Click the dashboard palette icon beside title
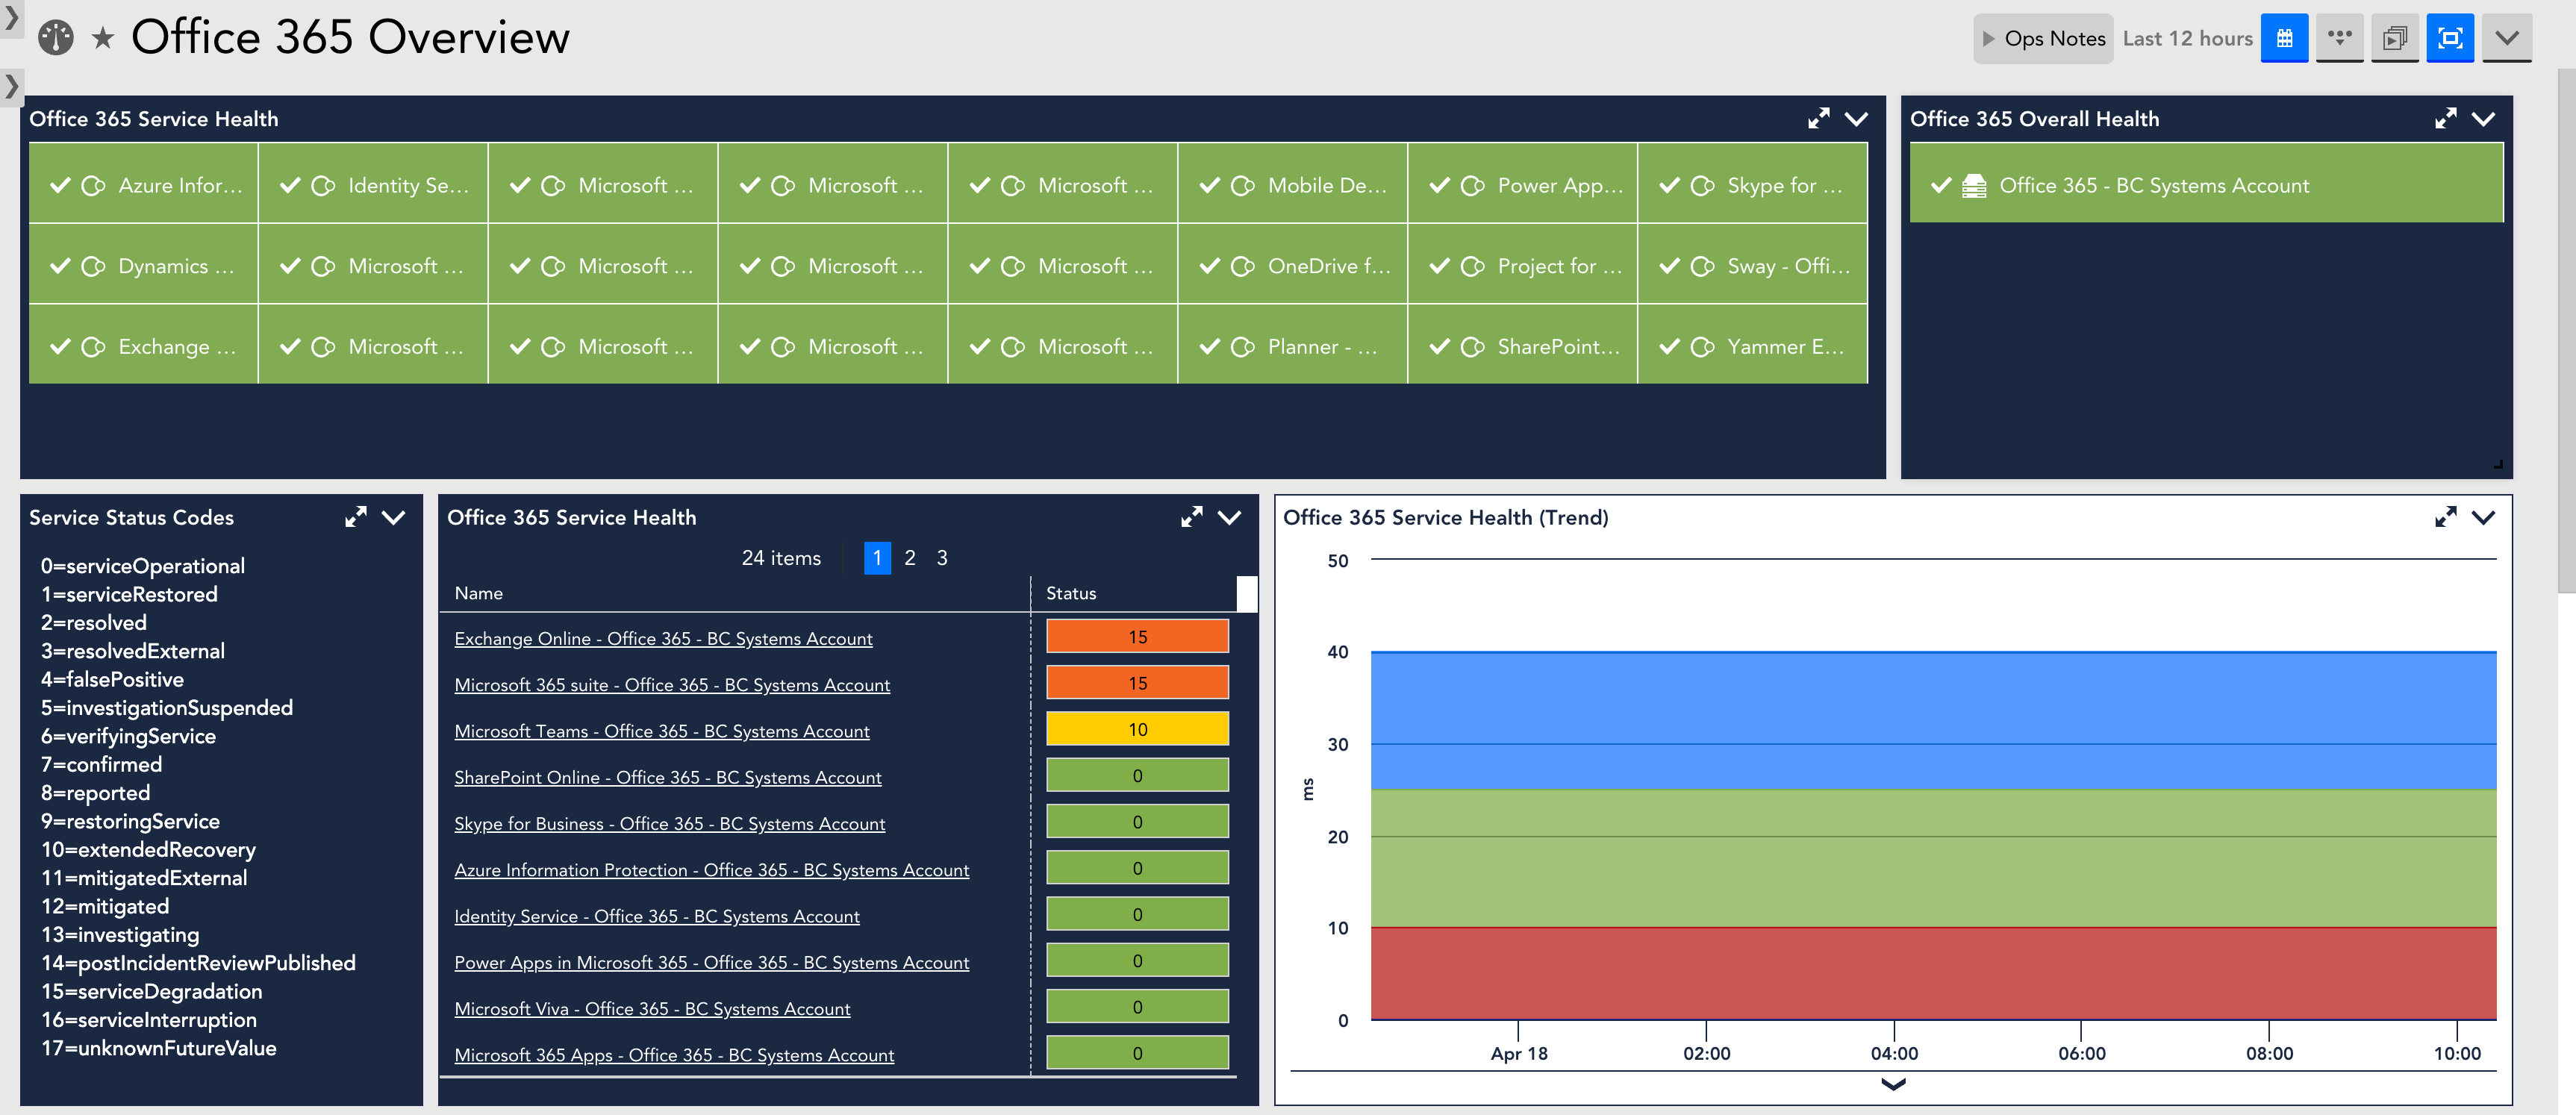The width and height of the screenshot is (2576, 1115). click(x=56, y=38)
